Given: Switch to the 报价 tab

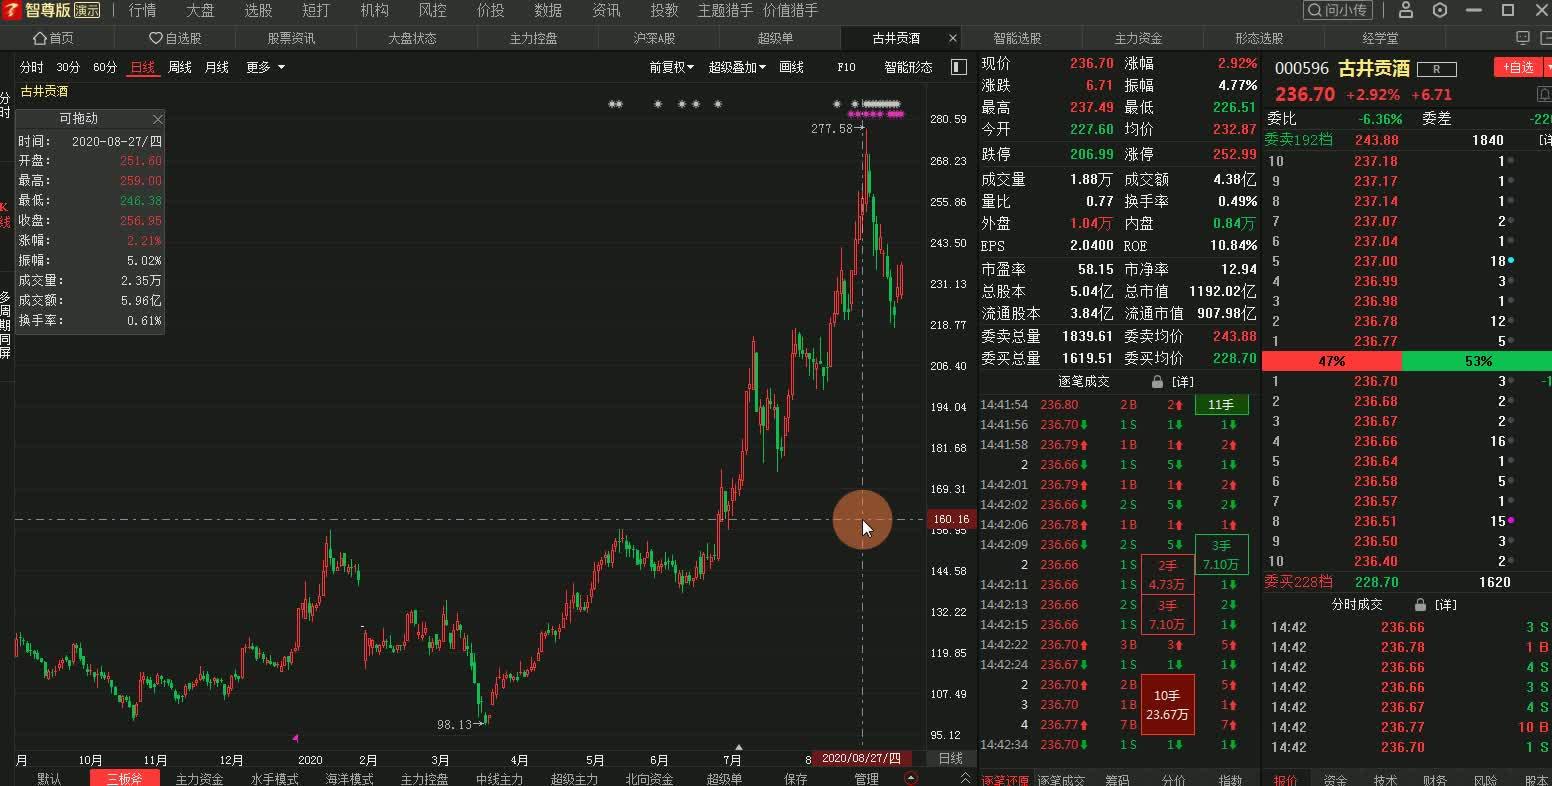Looking at the screenshot, I should [x=1285, y=780].
